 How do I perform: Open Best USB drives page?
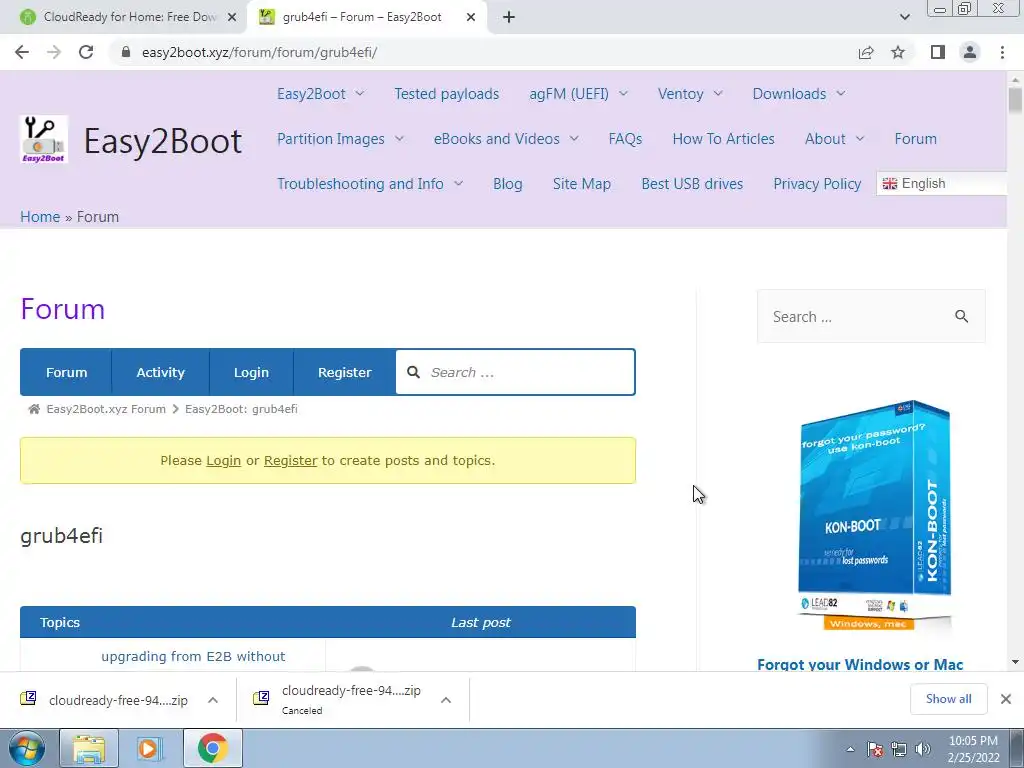(692, 184)
